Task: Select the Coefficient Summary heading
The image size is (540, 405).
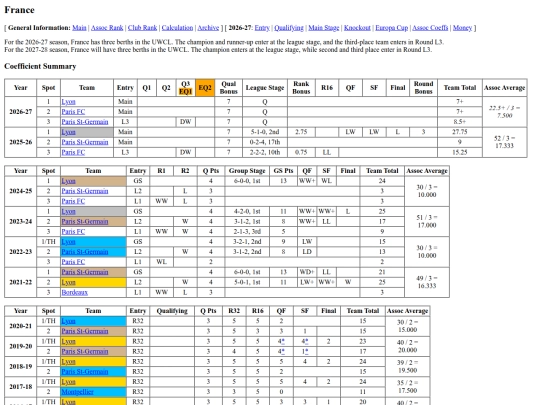Action: [x=40, y=66]
